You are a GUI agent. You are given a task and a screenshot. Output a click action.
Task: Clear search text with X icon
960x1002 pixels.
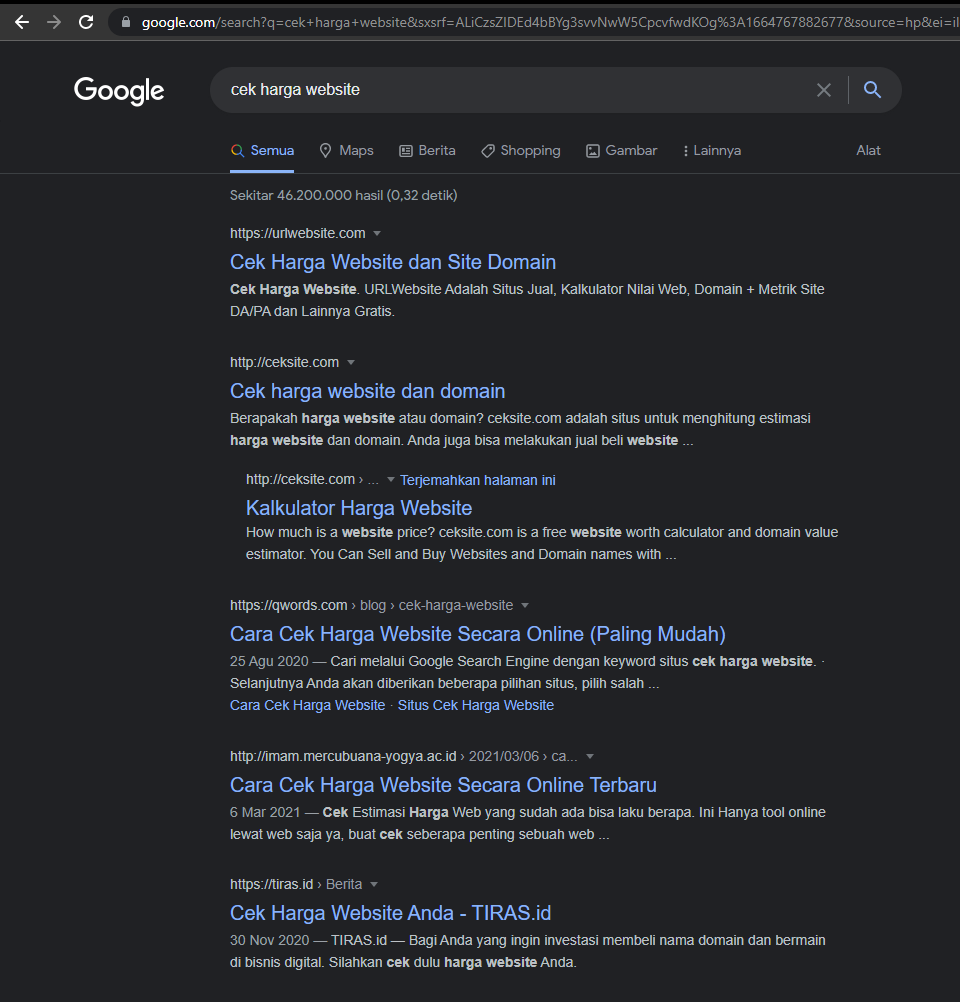click(823, 90)
